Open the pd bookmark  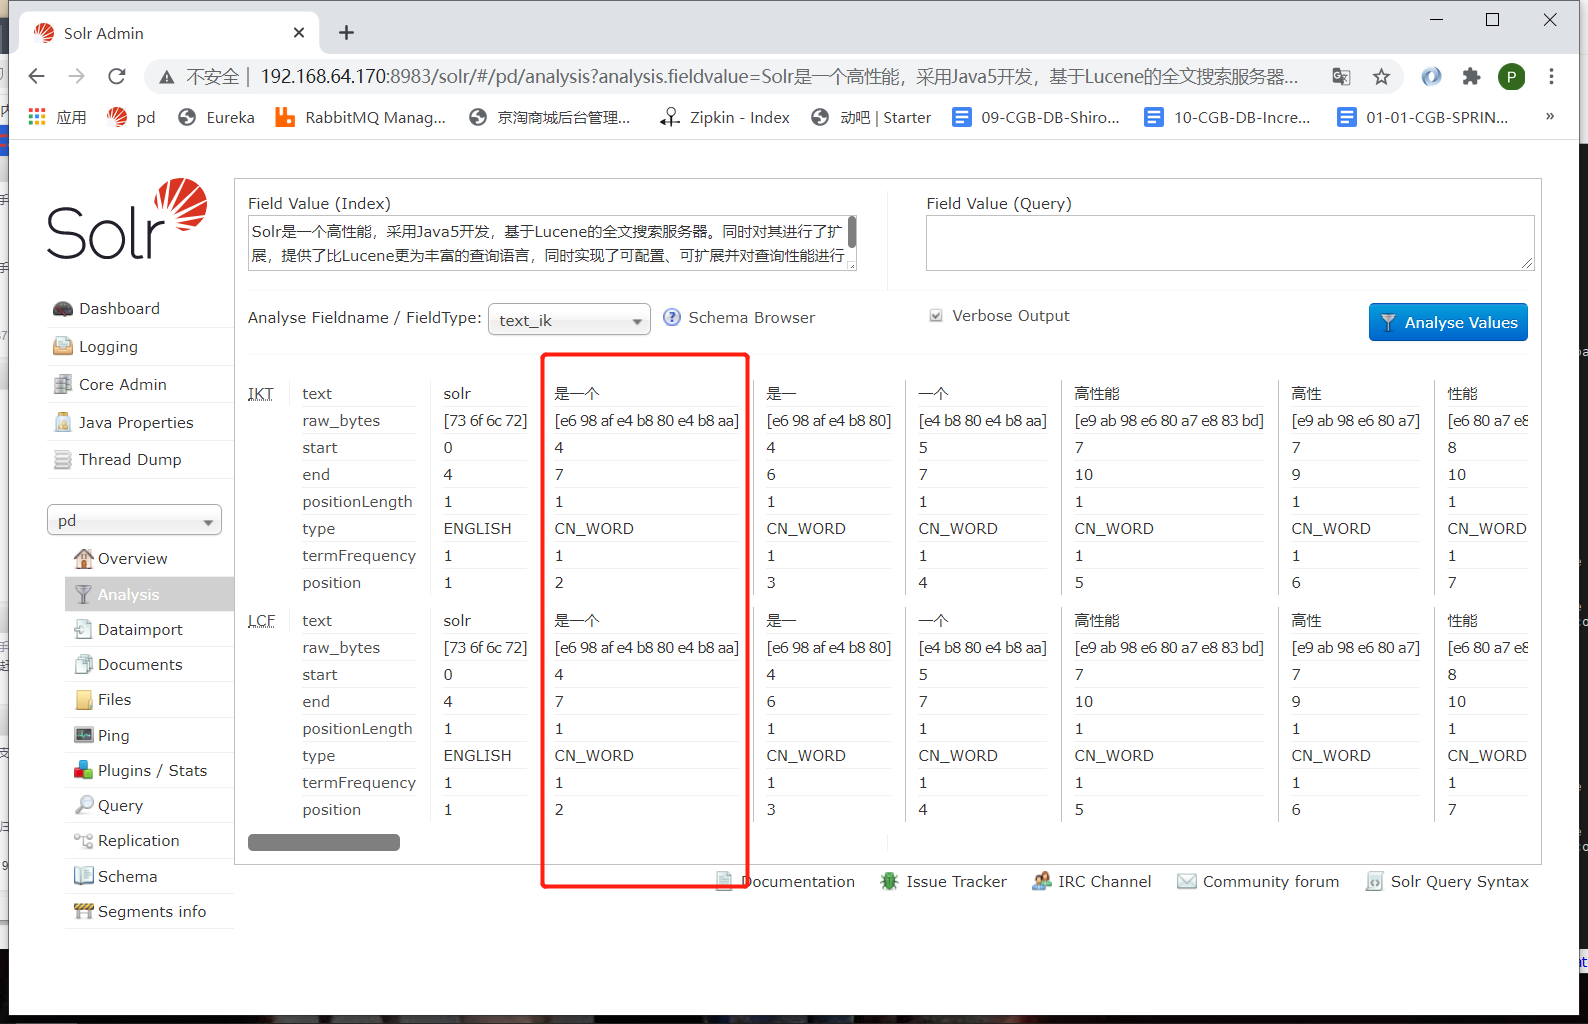click(132, 117)
